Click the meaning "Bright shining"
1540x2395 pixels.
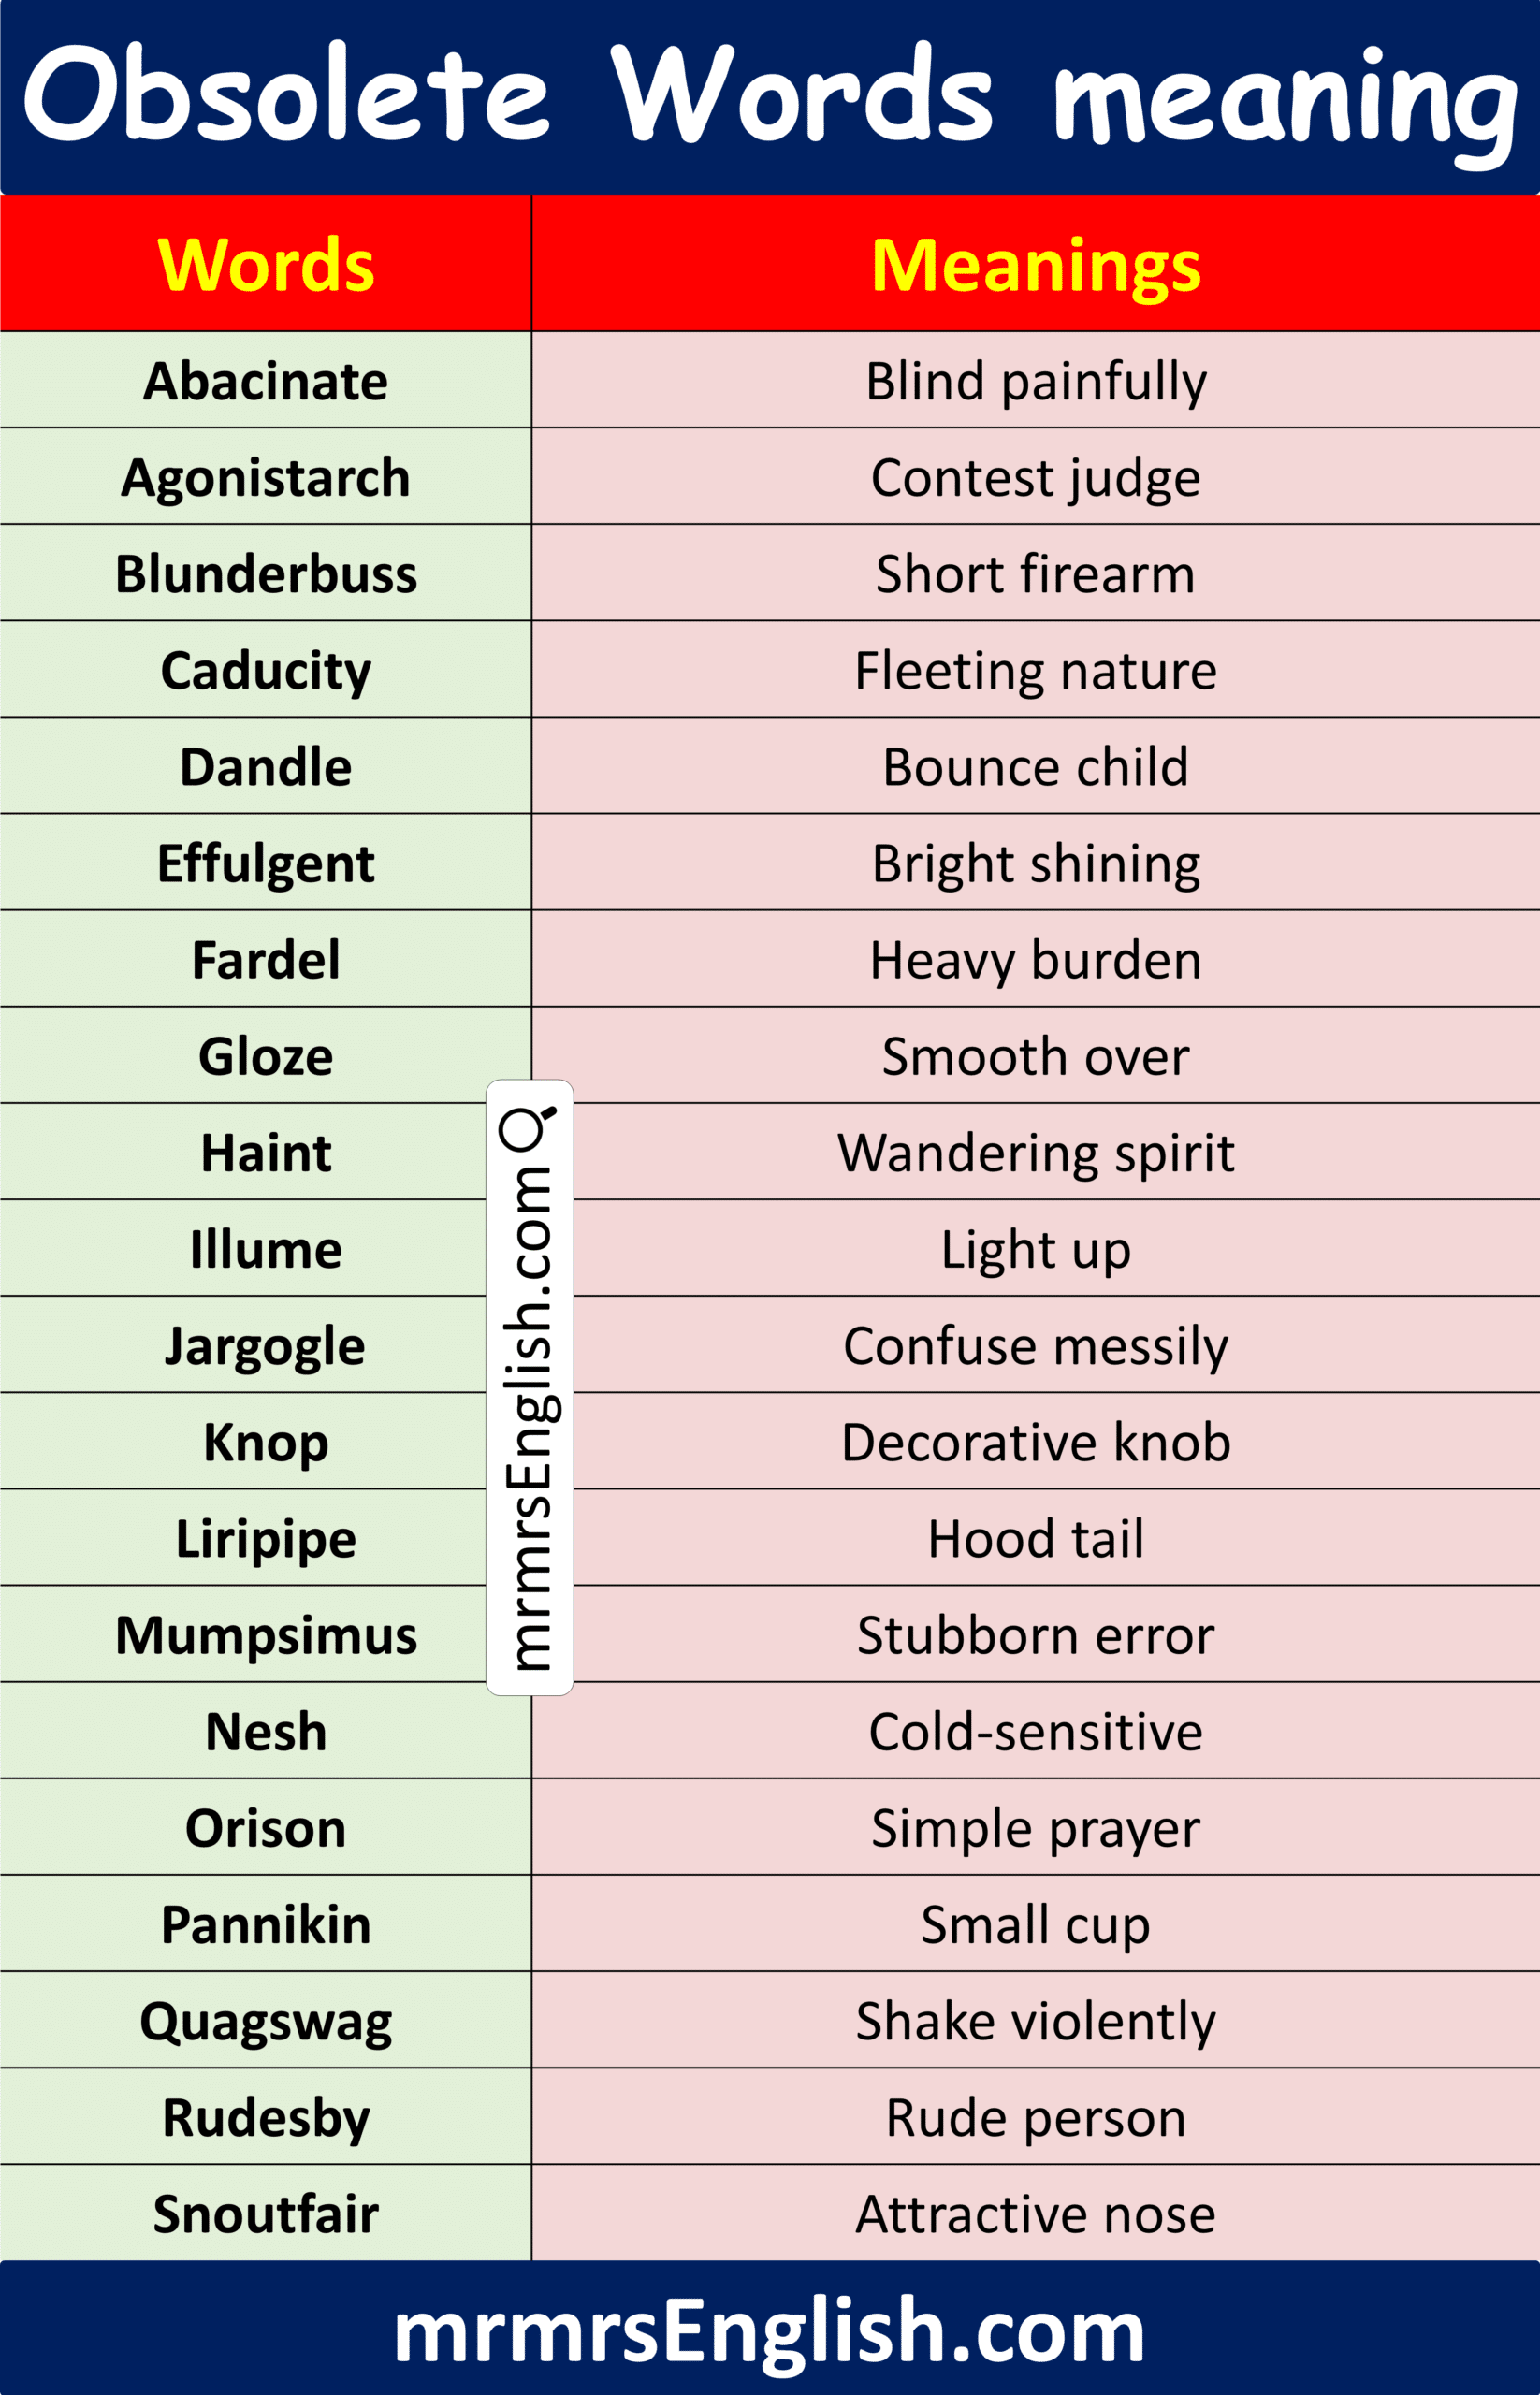[x=1035, y=863]
